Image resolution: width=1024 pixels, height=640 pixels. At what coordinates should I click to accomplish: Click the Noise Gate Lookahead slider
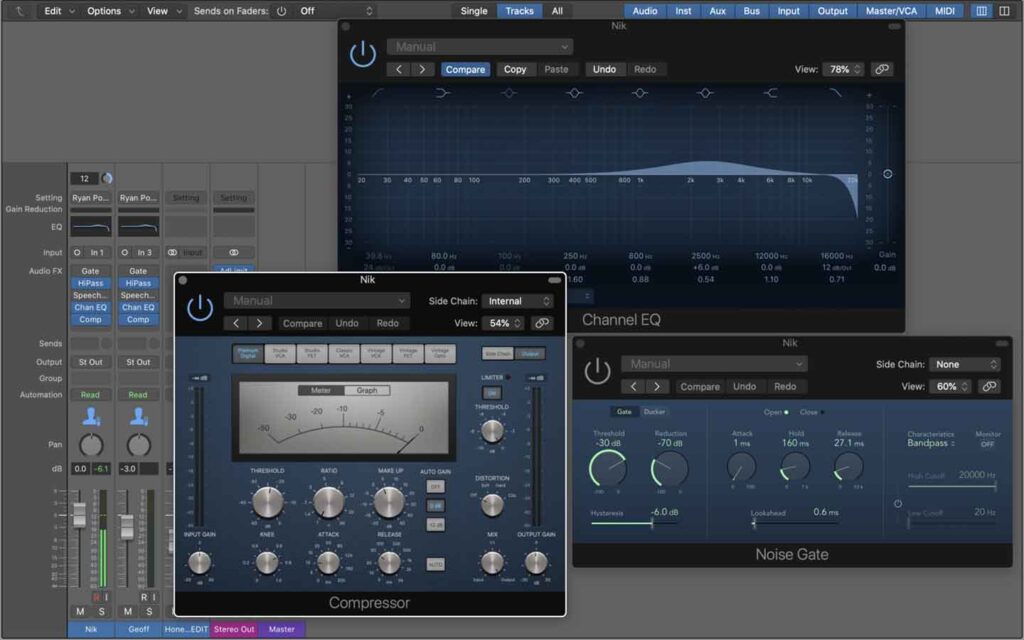pyautogui.click(x=796, y=523)
